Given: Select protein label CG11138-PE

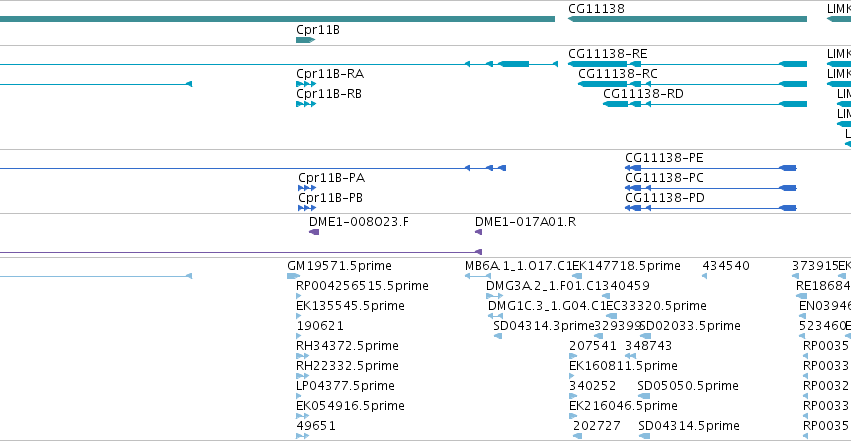Looking at the screenshot, I should click(664, 158).
